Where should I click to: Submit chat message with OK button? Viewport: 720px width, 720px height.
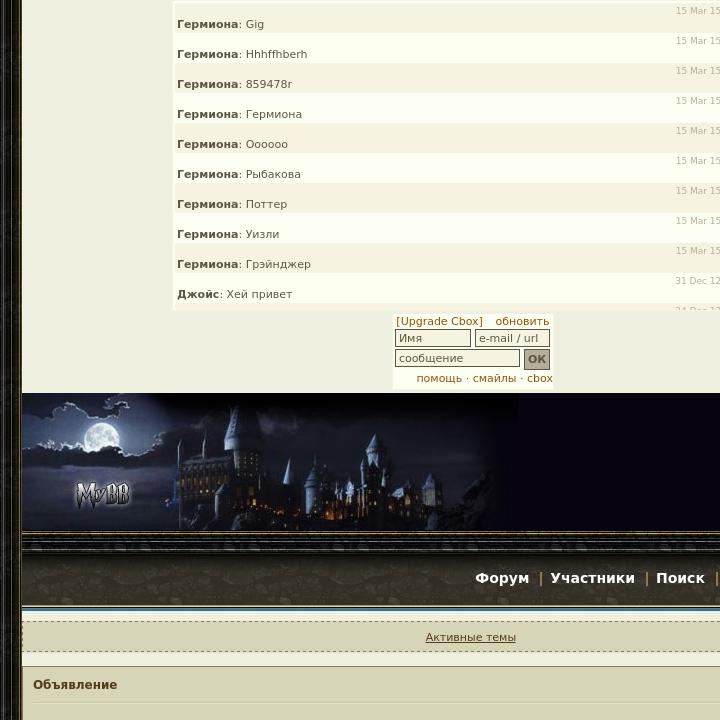[537, 359]
